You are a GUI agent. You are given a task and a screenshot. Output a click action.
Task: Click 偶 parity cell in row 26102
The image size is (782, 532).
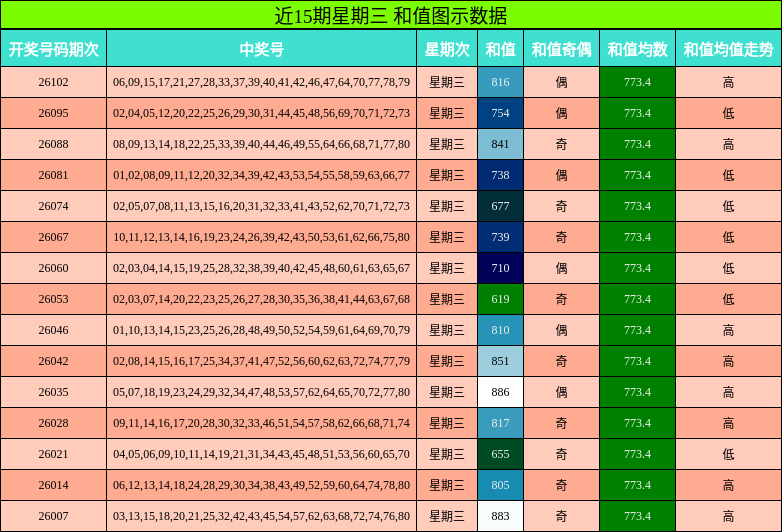tap(561, 82)
